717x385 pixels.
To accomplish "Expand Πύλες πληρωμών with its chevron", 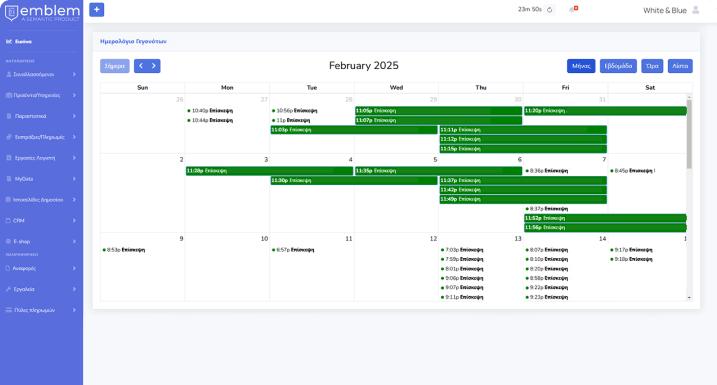I will point(74,310).
